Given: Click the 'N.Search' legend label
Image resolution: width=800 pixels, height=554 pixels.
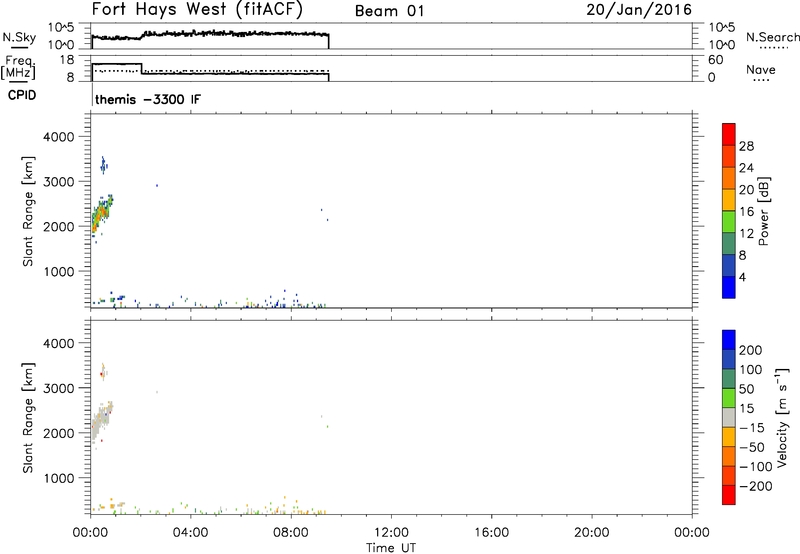Looking at the screenshot, I should pos(773,37).
